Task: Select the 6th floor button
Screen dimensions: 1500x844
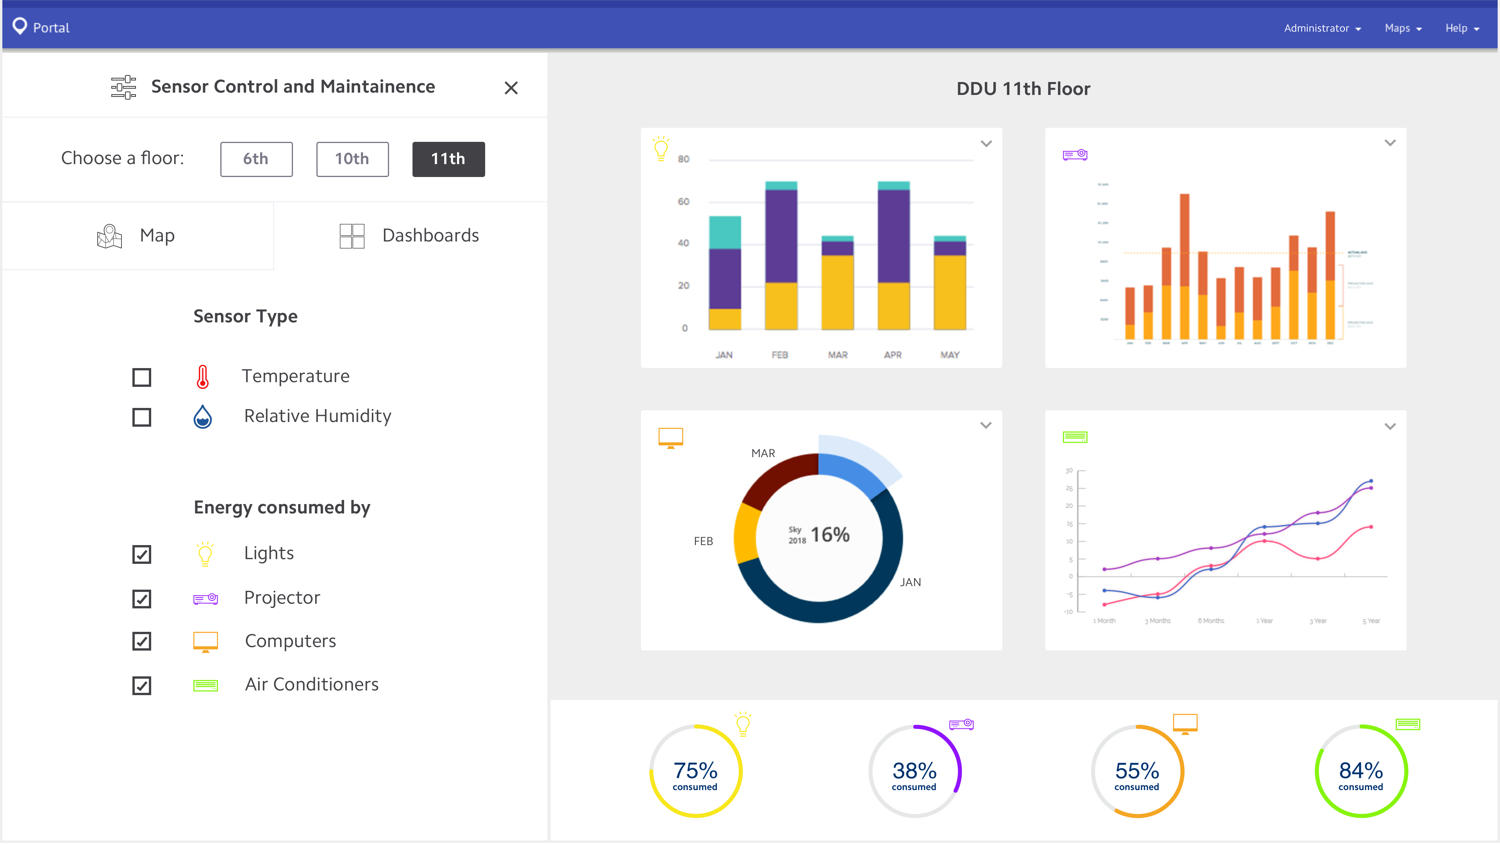Action: (256, 159)
